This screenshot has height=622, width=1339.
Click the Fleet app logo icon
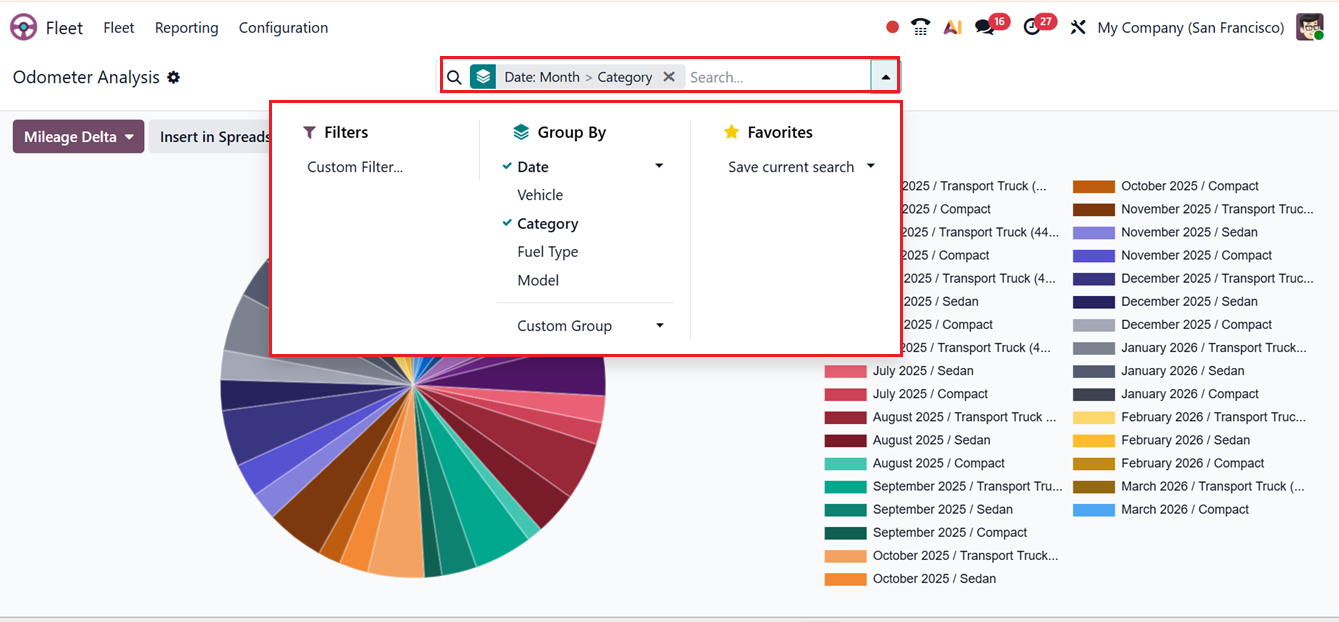(24, 28)
